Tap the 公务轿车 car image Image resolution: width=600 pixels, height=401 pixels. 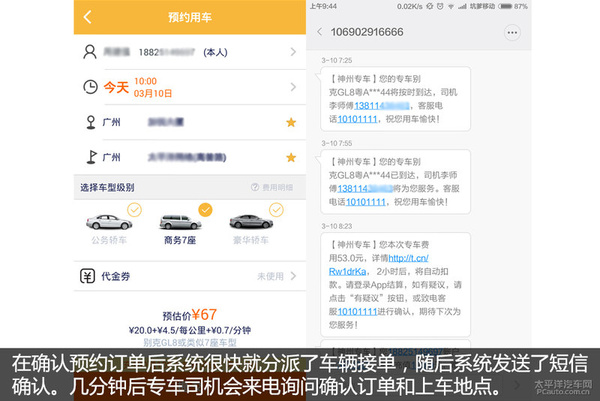pos(109,222)
